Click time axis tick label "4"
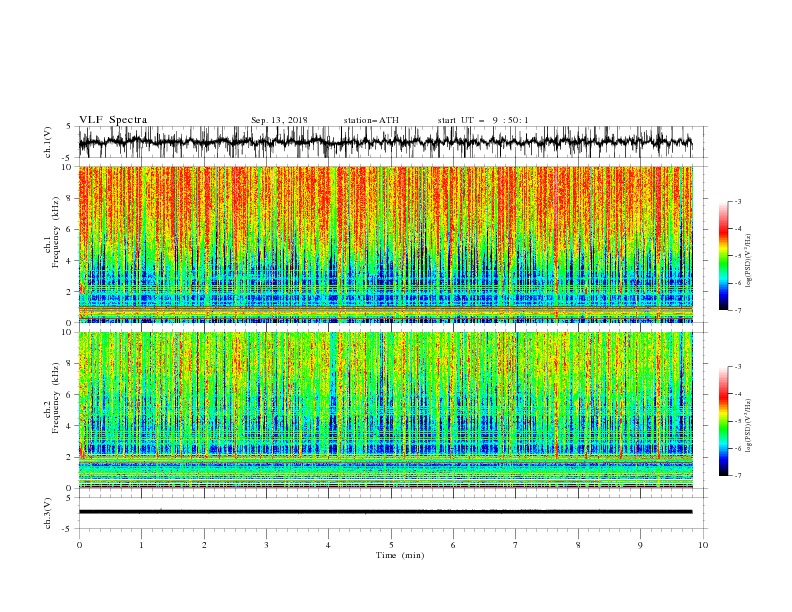The width and height of the screenshot is (792, 612). 328,545
